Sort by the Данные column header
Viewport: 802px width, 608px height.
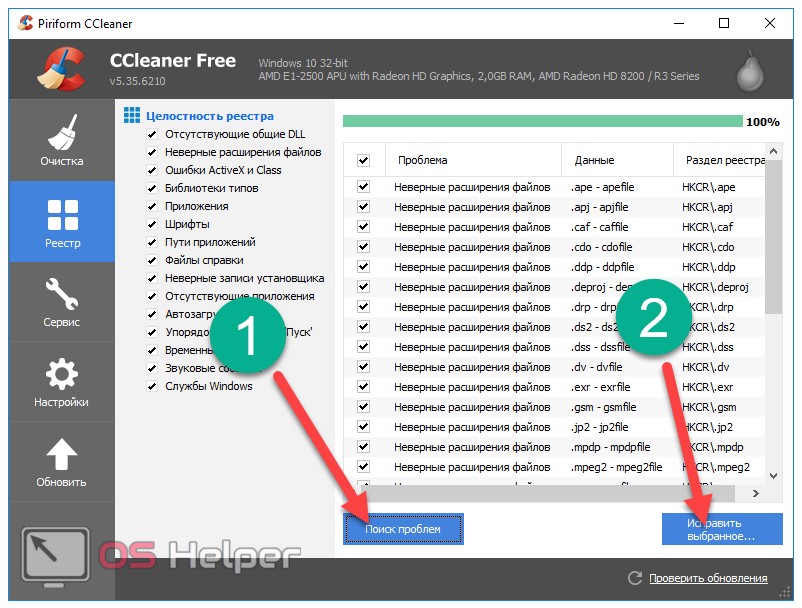click(617, 160)
